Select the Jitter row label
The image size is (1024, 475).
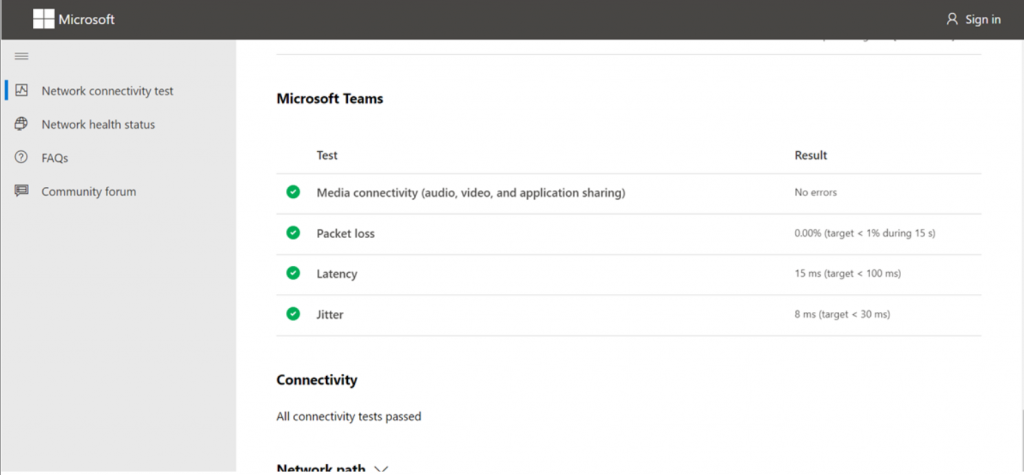tap(330, 314)
